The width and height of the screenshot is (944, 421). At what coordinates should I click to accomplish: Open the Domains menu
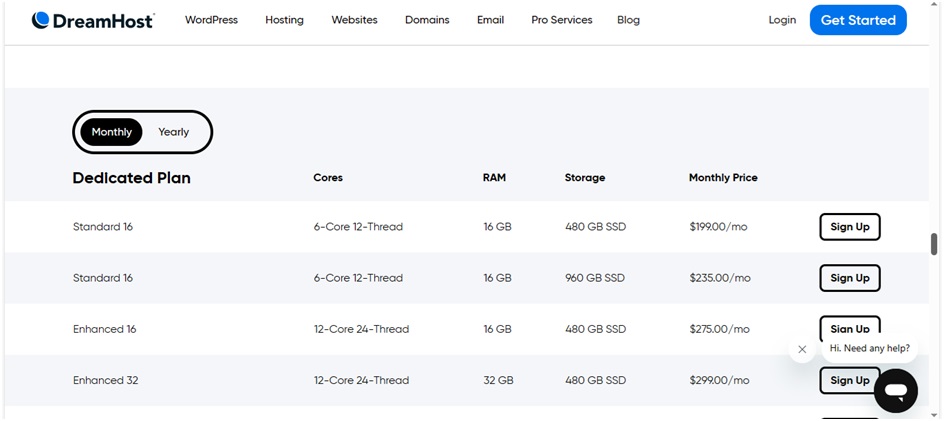pos(427,20)
